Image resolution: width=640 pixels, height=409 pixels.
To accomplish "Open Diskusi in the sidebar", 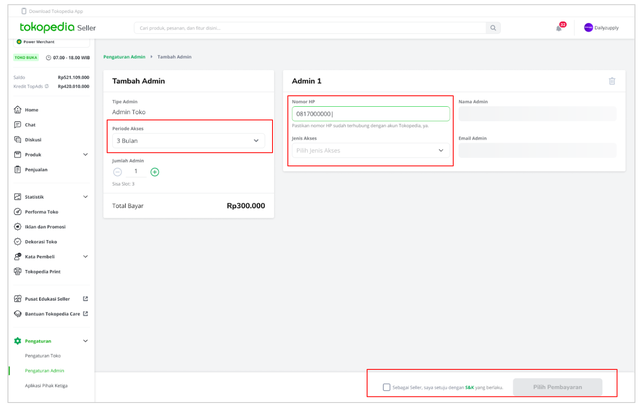I will [33, 140].
